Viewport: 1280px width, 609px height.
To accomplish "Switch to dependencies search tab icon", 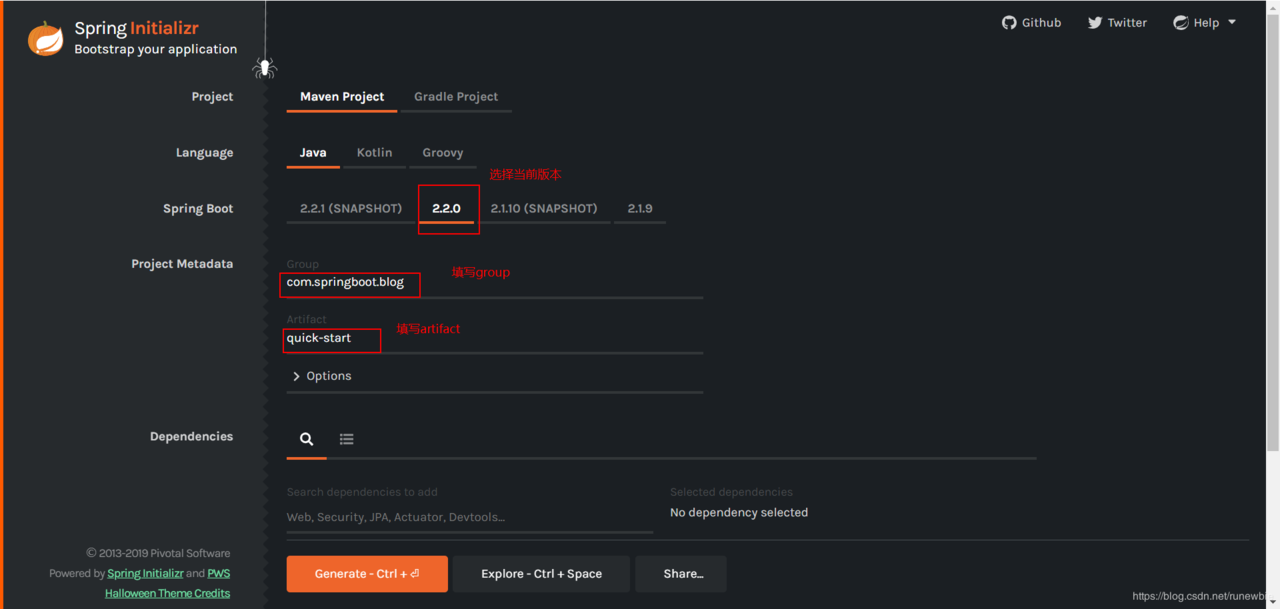I will pos(307,439).
